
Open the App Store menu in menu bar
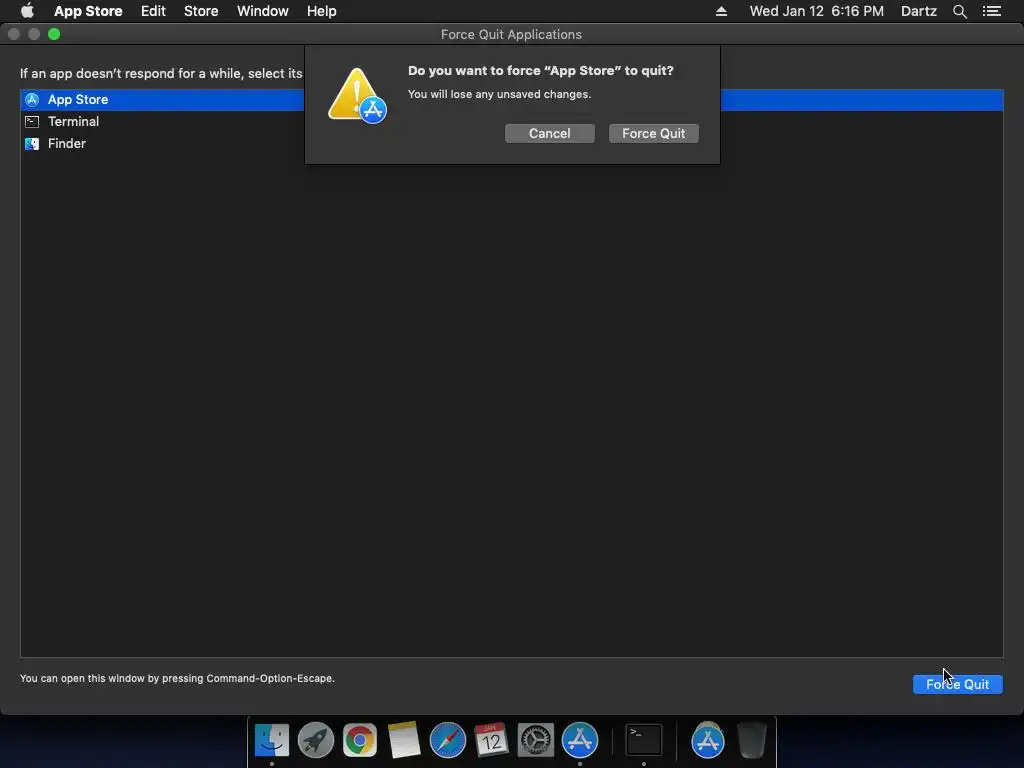point(88,11)
